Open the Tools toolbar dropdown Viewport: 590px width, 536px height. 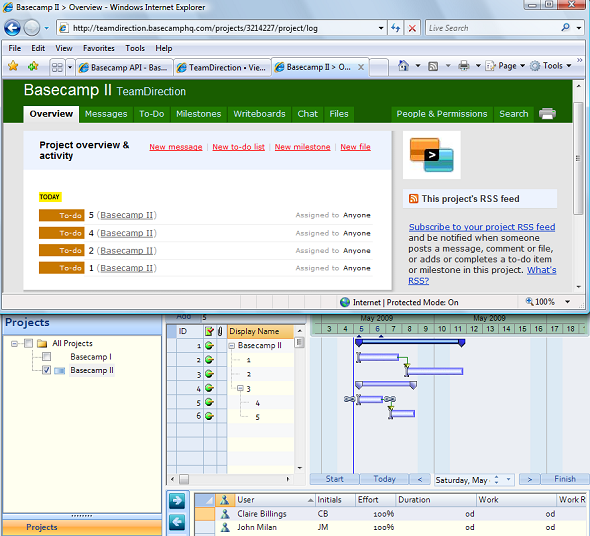tap(569, 66)
